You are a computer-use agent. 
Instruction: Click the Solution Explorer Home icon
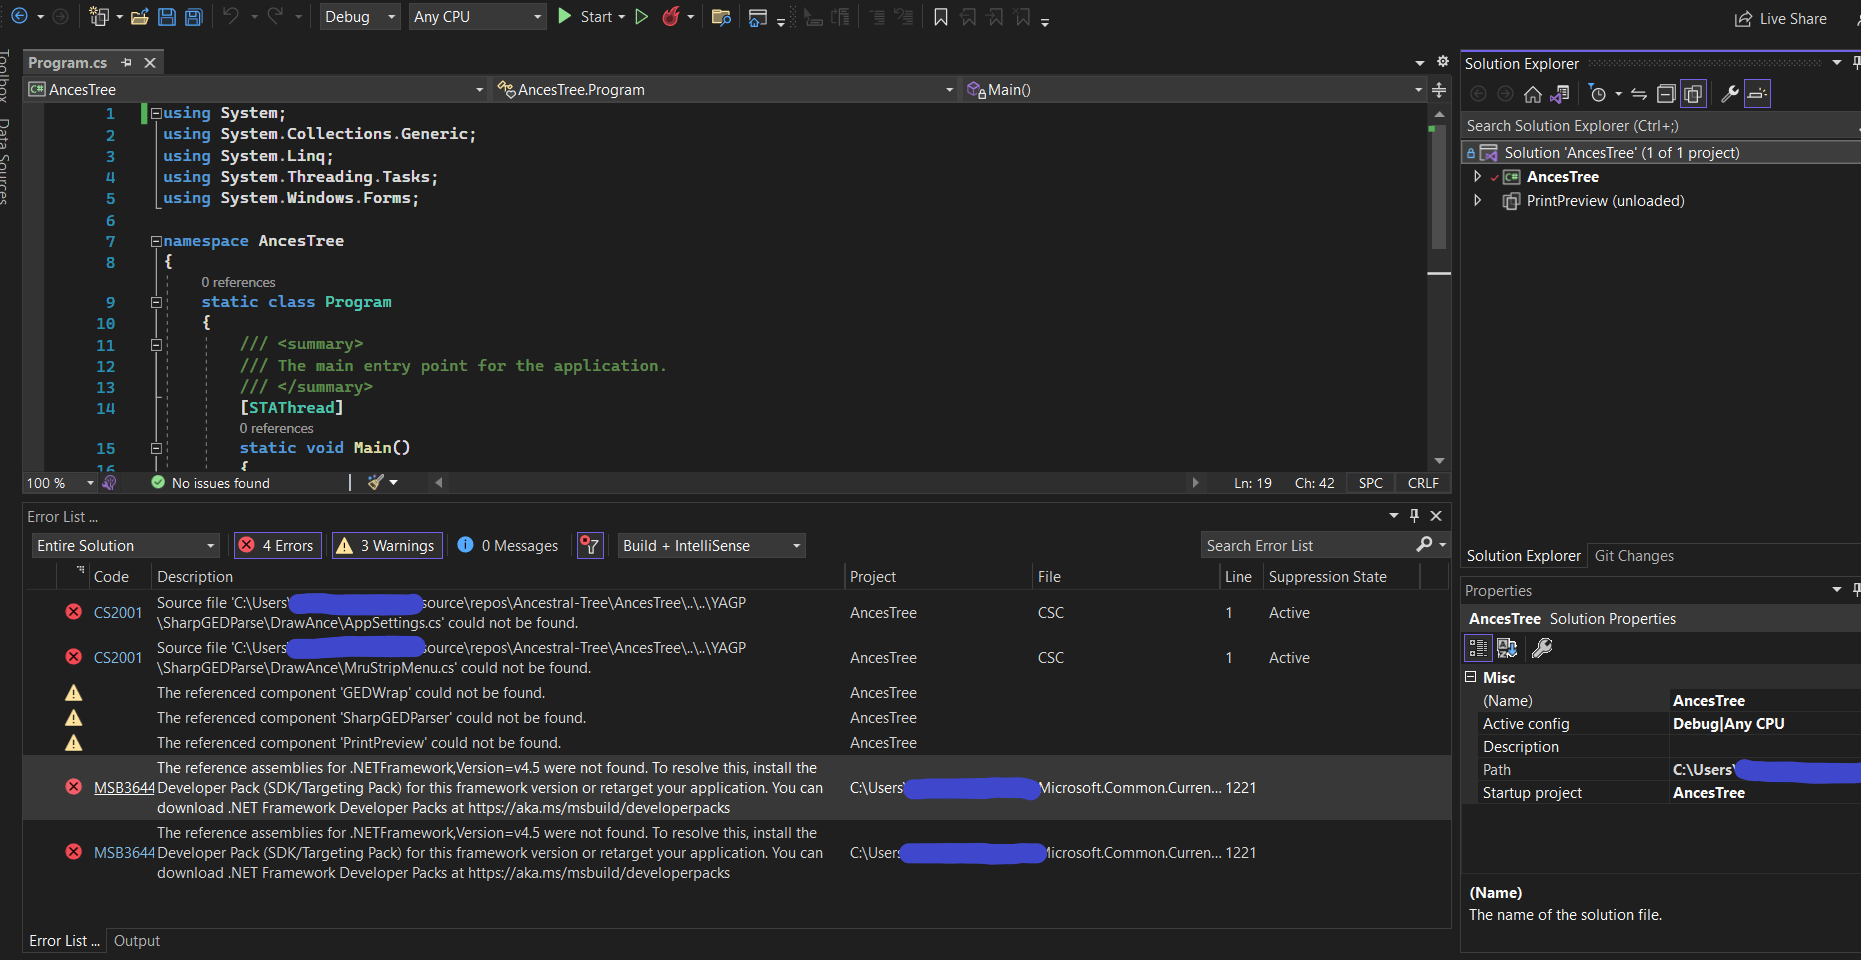click(x=1533, y=94)
